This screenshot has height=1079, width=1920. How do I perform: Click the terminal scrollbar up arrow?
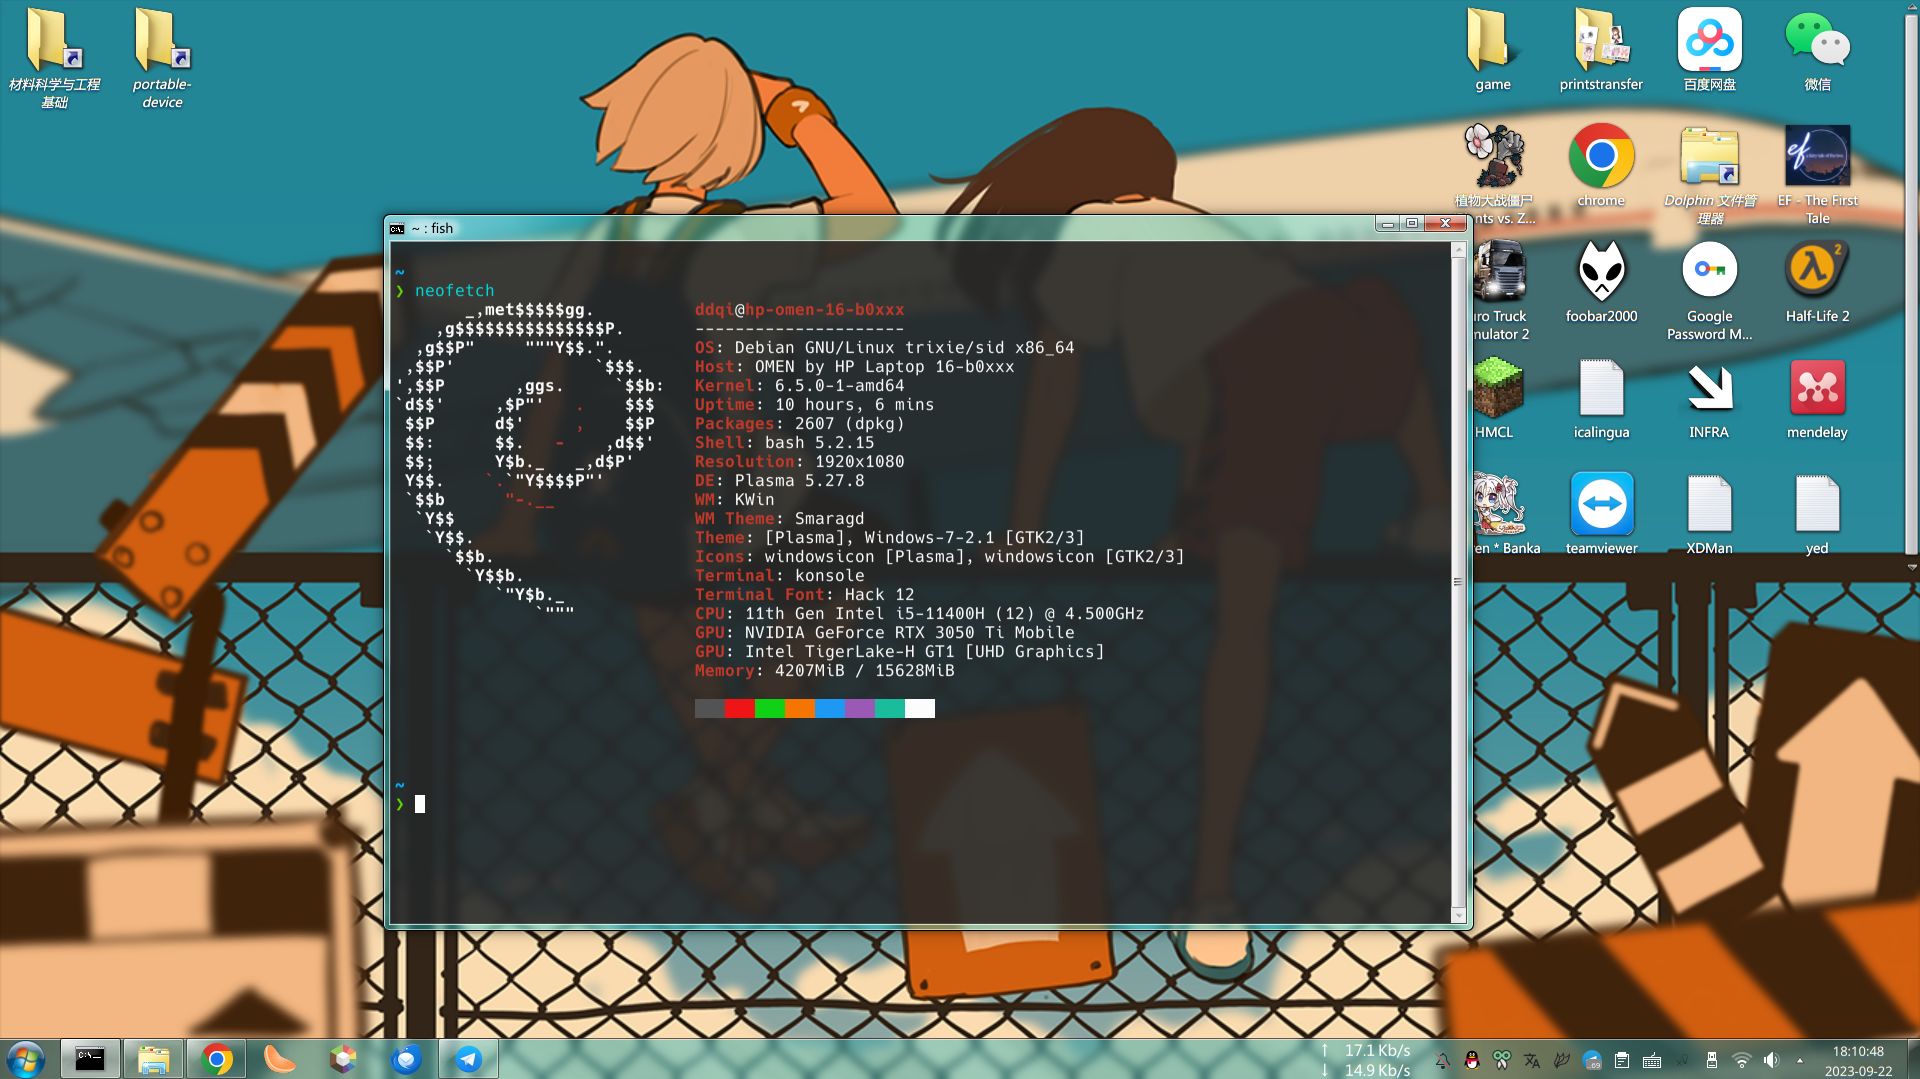(x=1459, y=250)
